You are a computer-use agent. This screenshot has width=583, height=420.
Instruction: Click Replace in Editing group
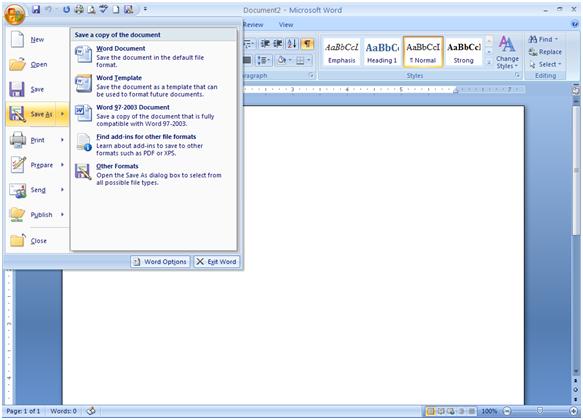545,52
